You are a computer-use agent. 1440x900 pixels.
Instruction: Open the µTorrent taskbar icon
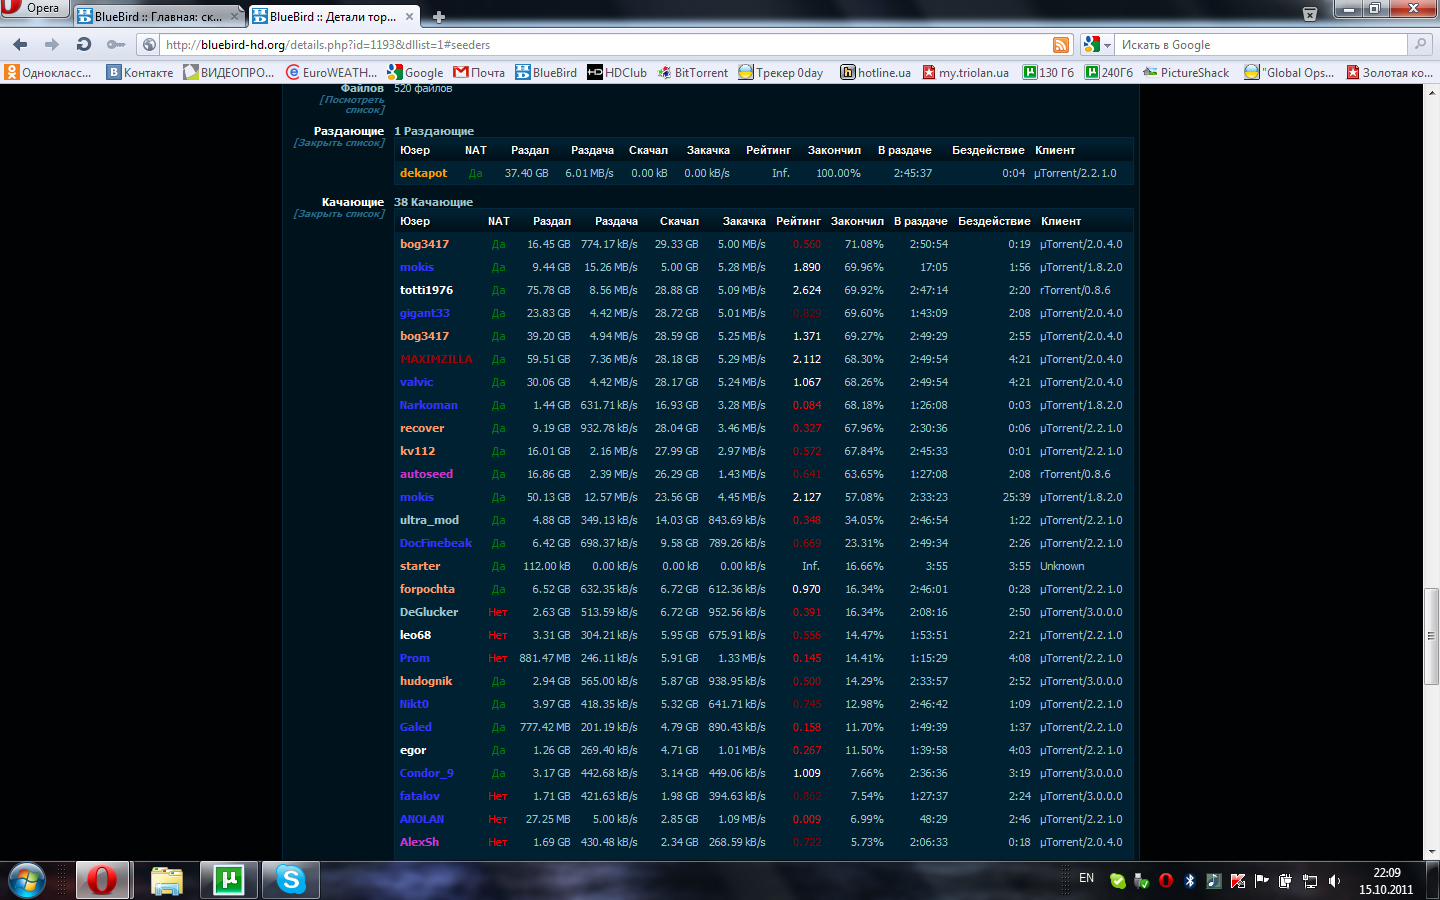click(228, 880)
